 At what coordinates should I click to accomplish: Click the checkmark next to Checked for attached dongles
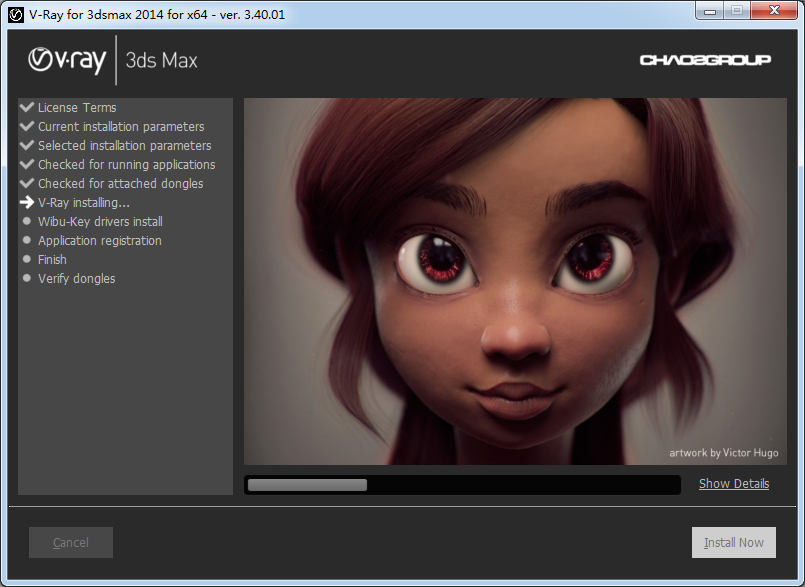tap(27, 183)
